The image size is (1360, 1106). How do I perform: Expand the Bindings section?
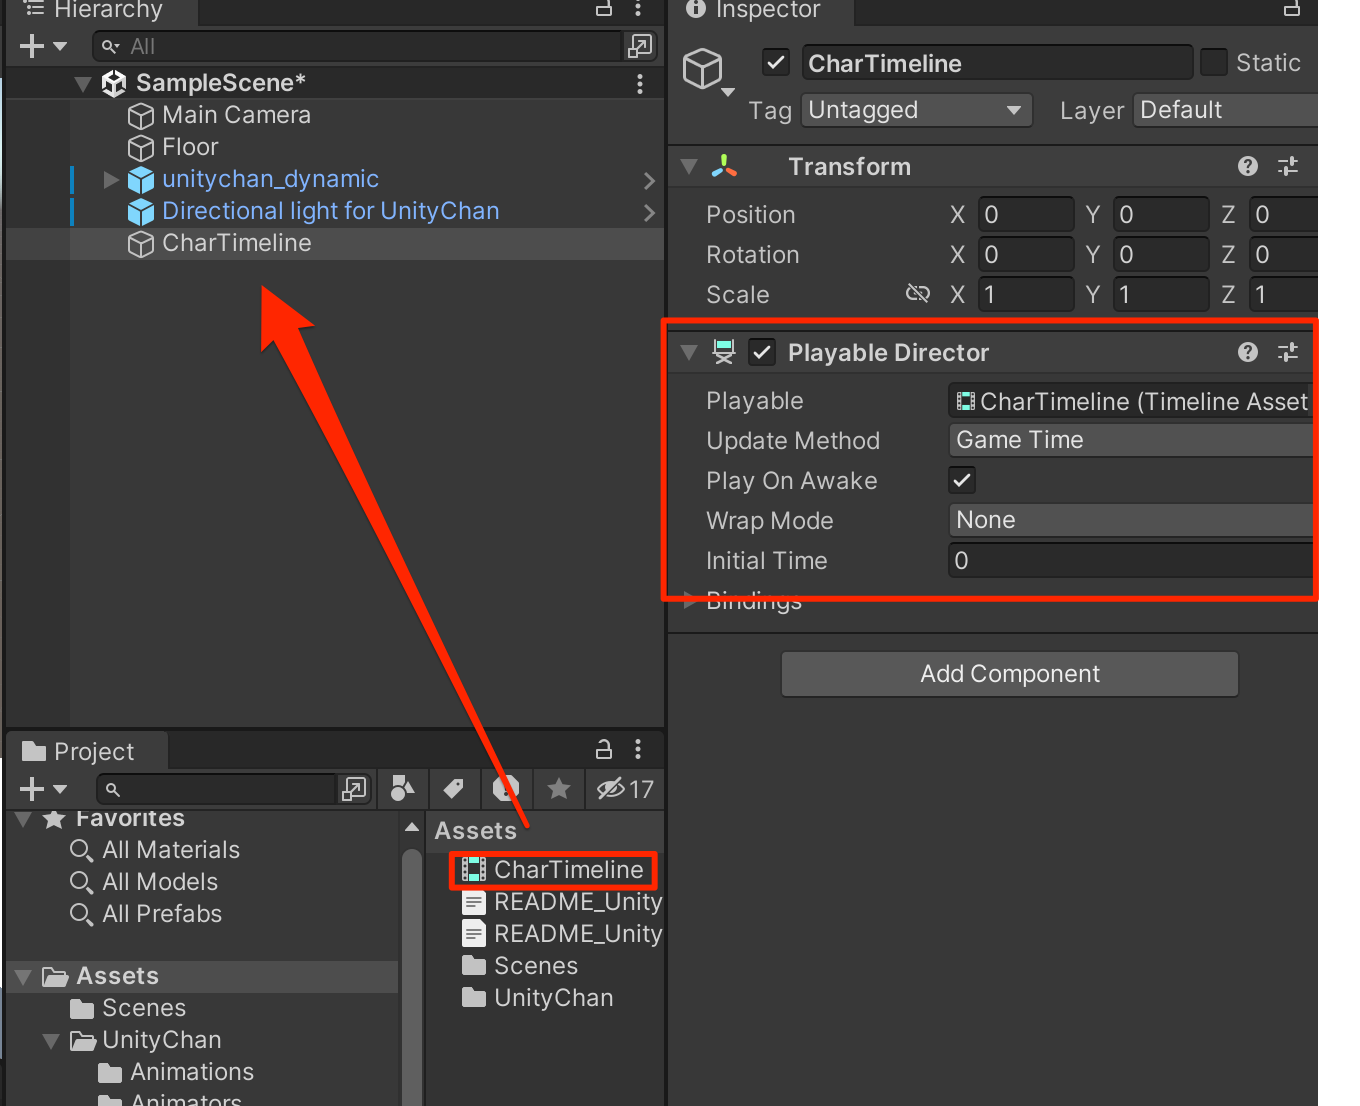pos(688,600)
